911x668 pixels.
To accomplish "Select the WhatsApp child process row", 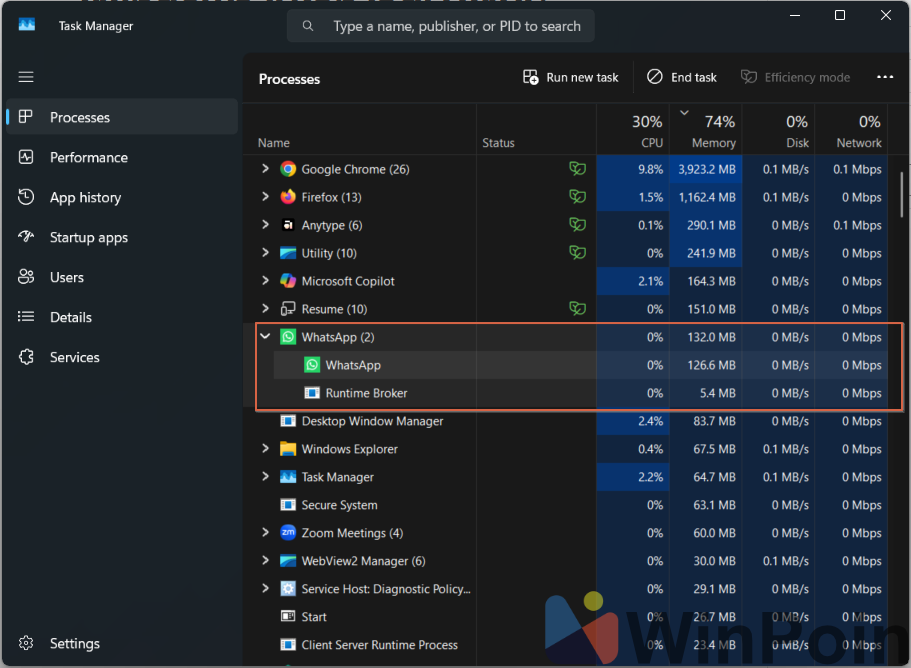I will coord(580,365).
